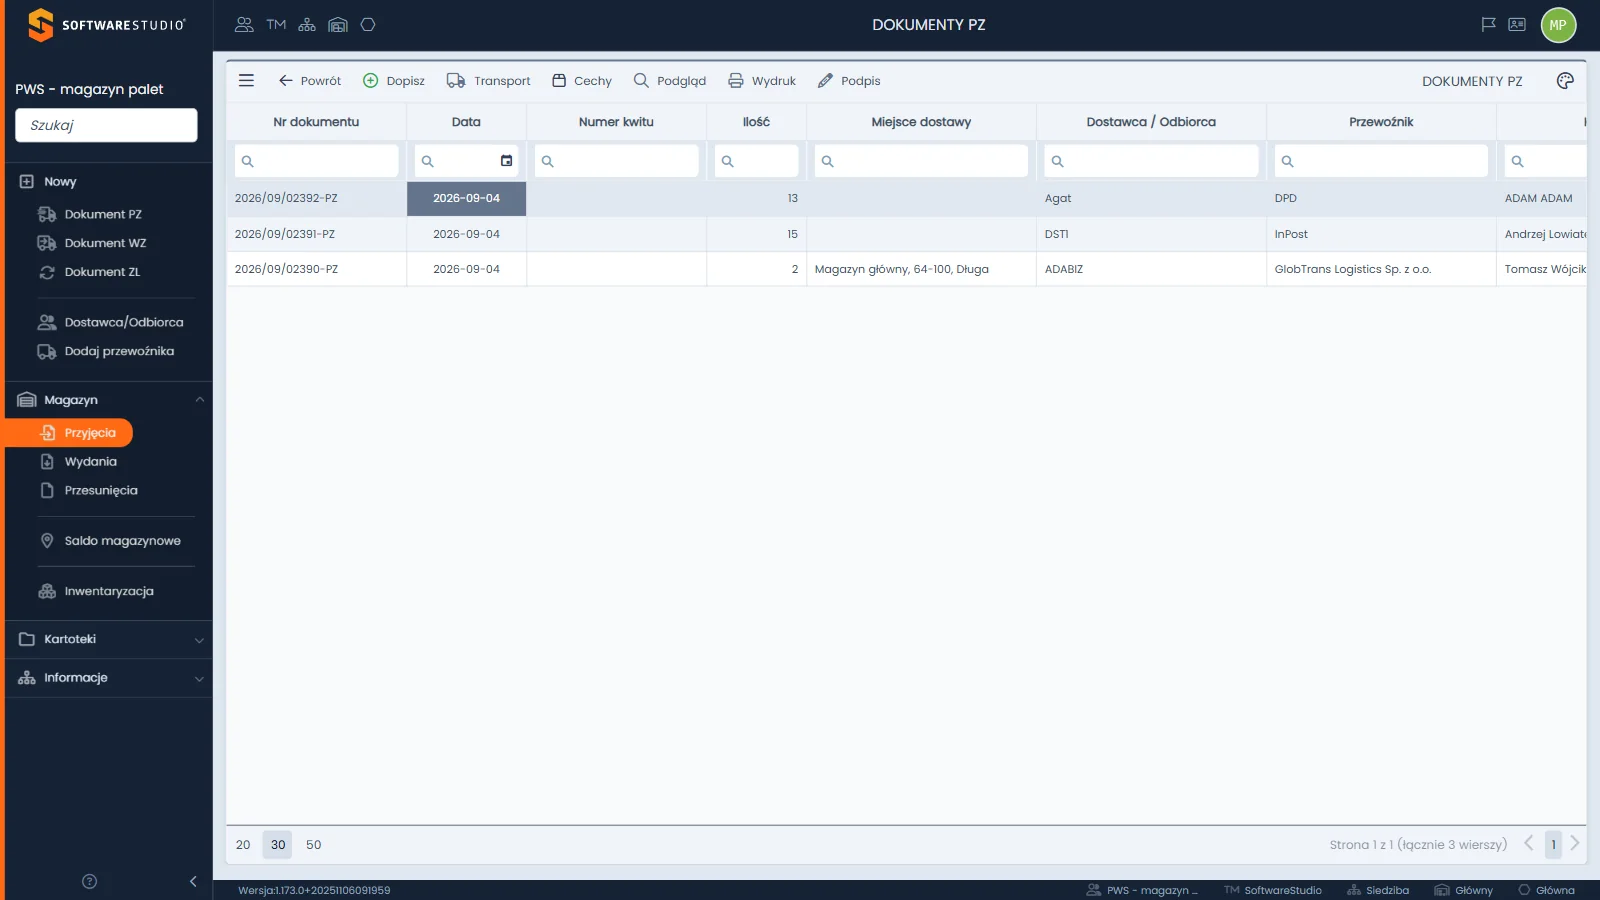
Task: Click the warehouse icon in top bar
Action: (338, 25)
